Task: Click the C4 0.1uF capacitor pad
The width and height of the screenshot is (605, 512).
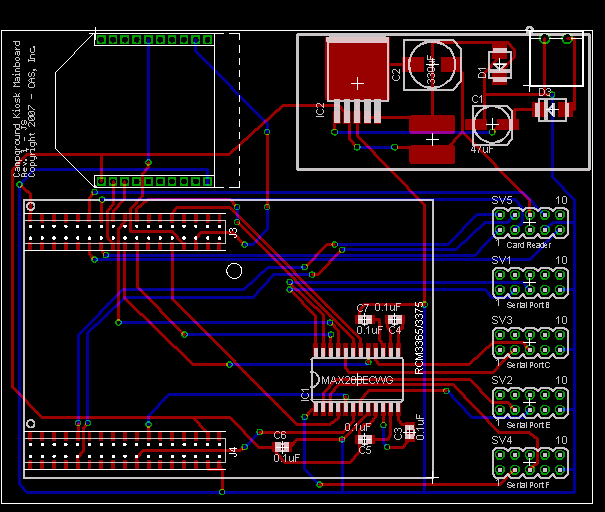Action: pyautogui.click(x=392, y=319)
